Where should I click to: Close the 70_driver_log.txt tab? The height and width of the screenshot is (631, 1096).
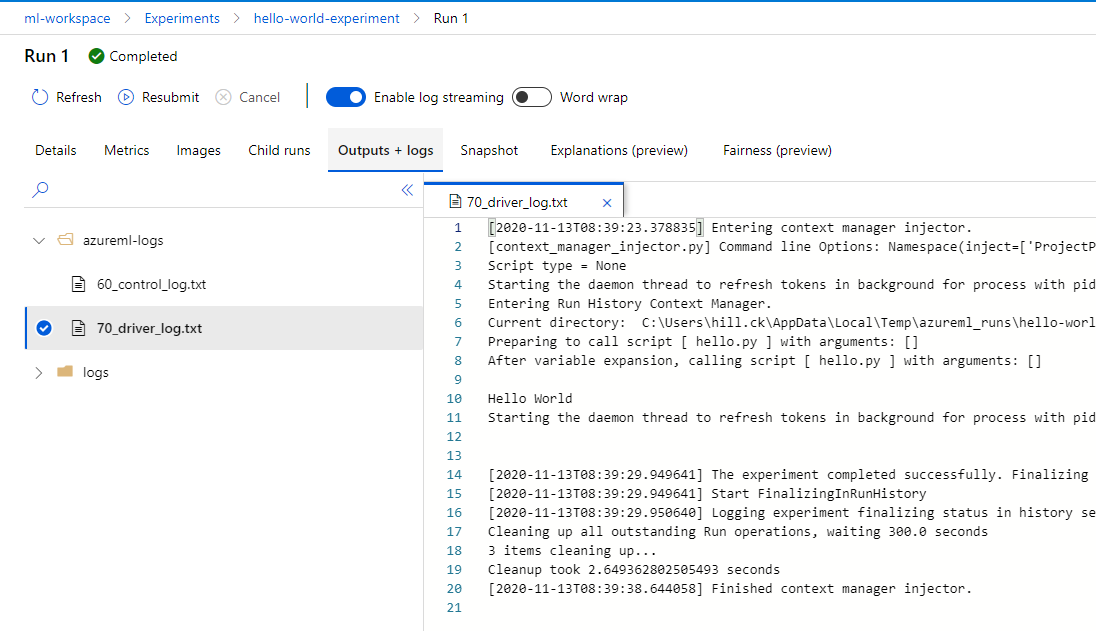607,203
